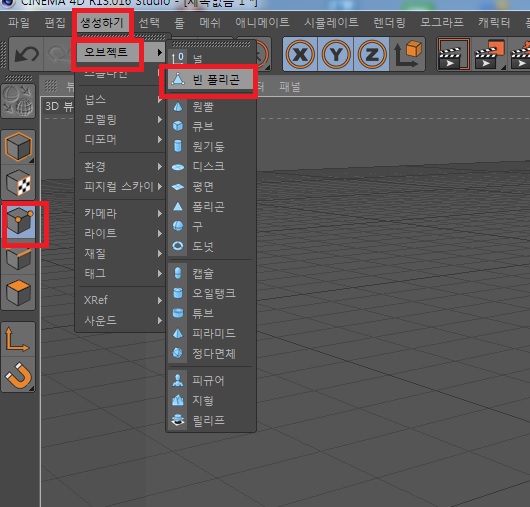
Task: Open the 편집 menu
Action: pyautogui.click(x=55, y=23)
